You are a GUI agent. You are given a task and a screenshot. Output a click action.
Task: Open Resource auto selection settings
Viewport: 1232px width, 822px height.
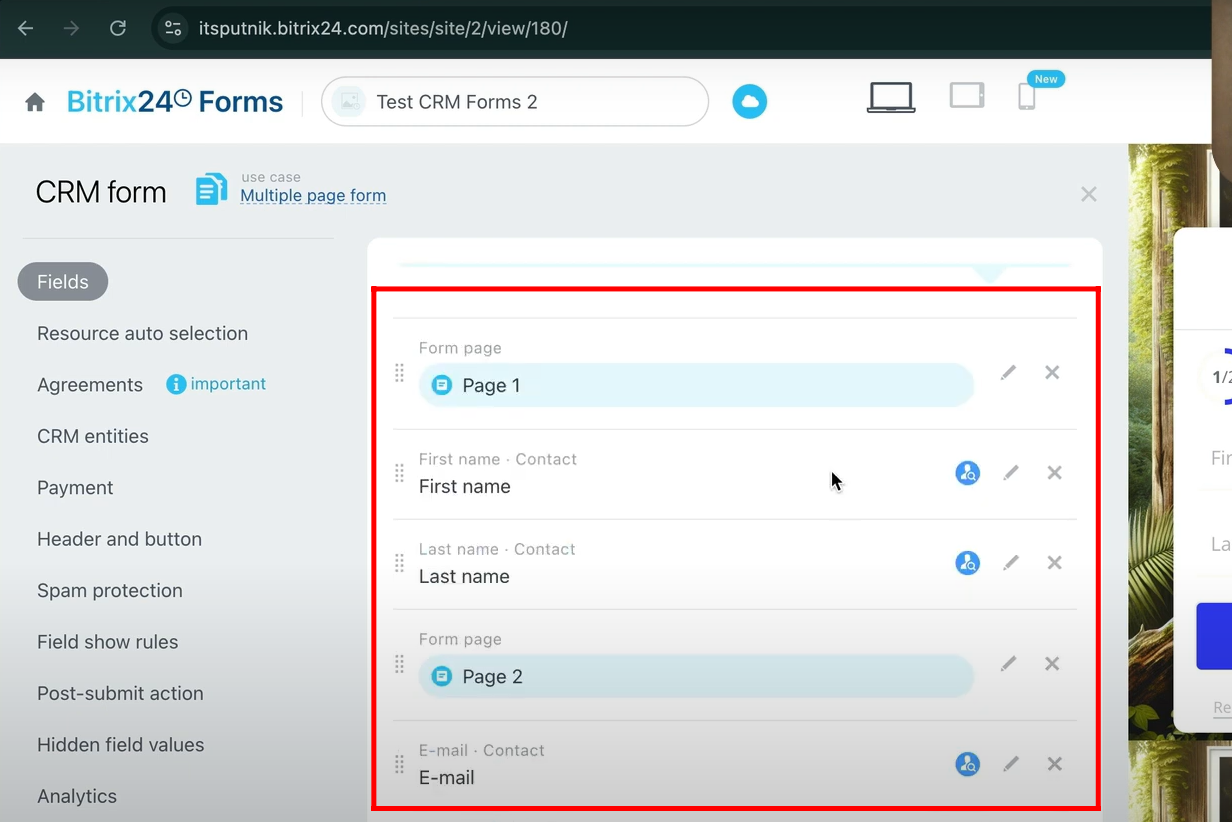click(x=142, y=334)
